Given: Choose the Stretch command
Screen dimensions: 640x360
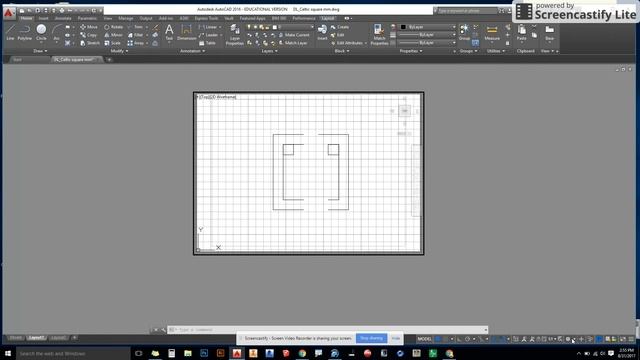Looking at the screenshot, I should (x=90, y=43).
